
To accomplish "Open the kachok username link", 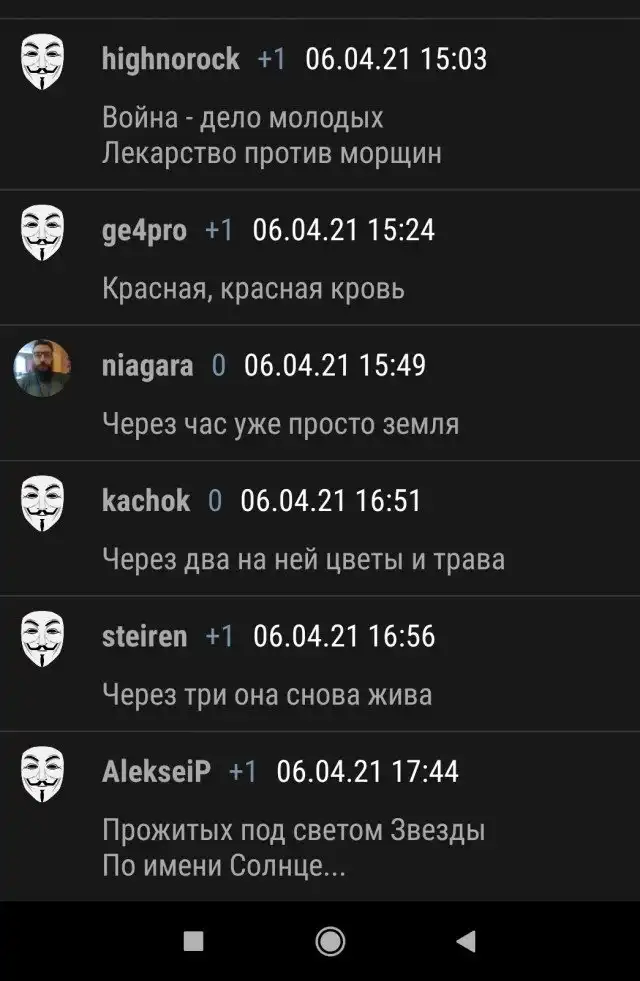I will coord(146,501).
